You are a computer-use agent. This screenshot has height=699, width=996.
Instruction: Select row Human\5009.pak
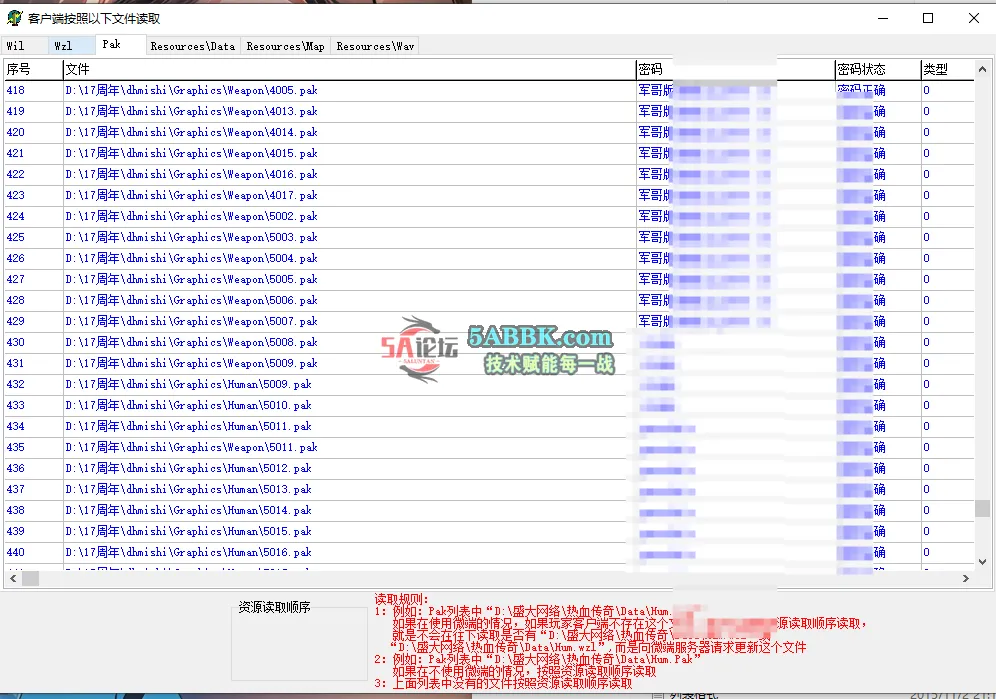[489, 384]
